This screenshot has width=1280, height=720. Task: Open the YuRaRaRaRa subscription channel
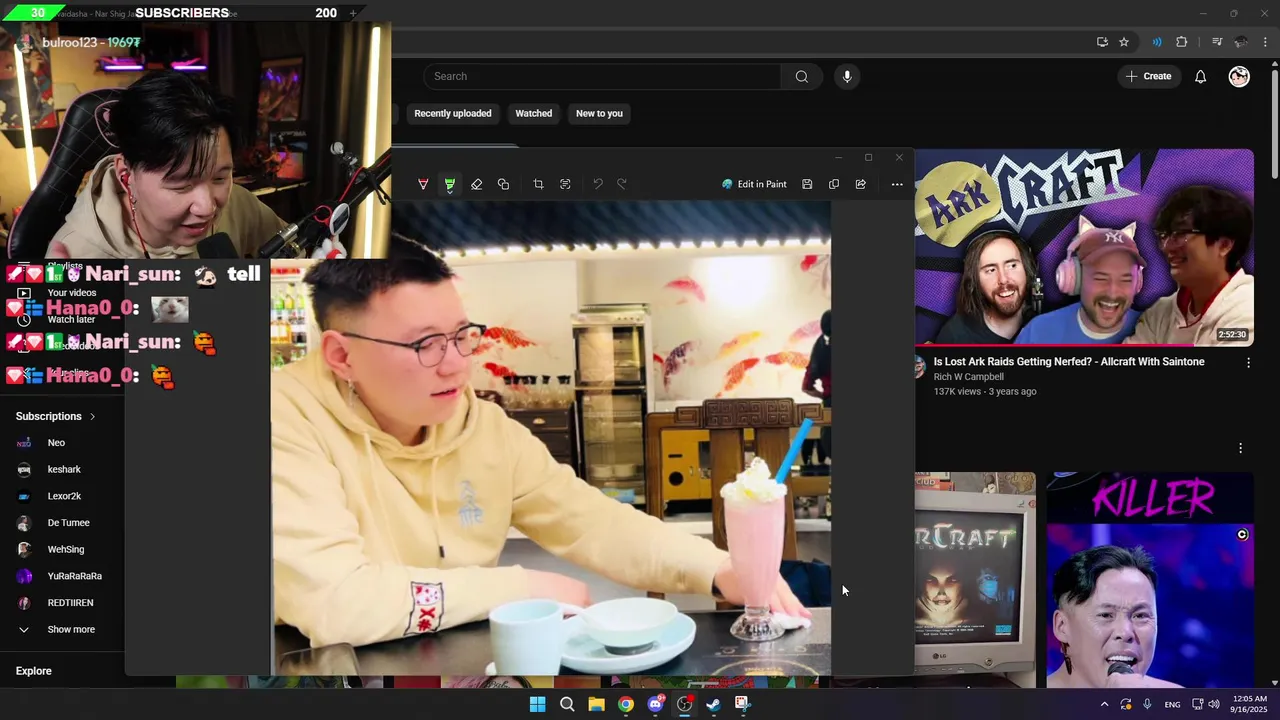pos(74,576)
